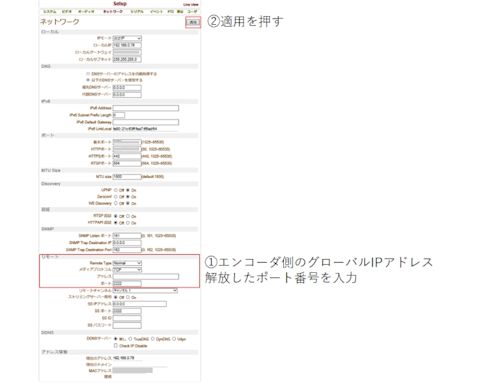This screenshot has width=480, height=383.
Task: Set streaming server use to On
Action: [x=128, y=297]
